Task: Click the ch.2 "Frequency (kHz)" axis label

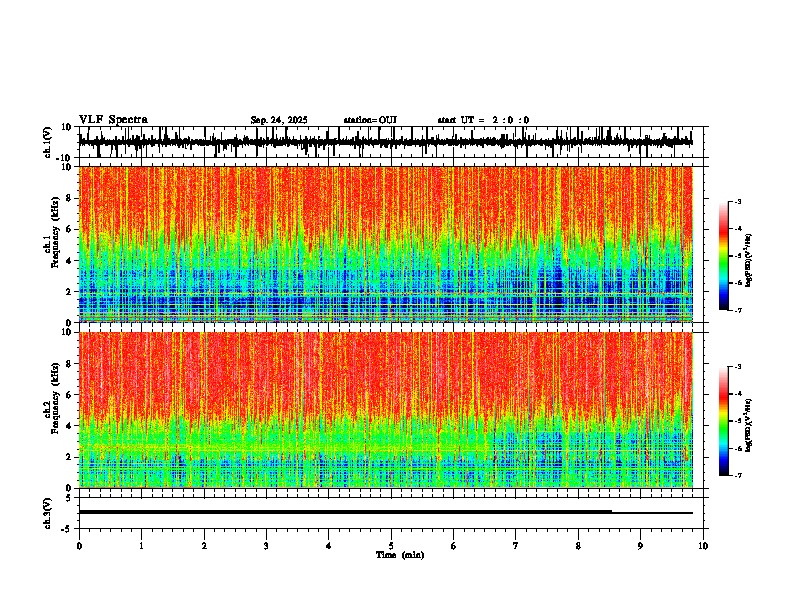Action: (x=55, y=398)
